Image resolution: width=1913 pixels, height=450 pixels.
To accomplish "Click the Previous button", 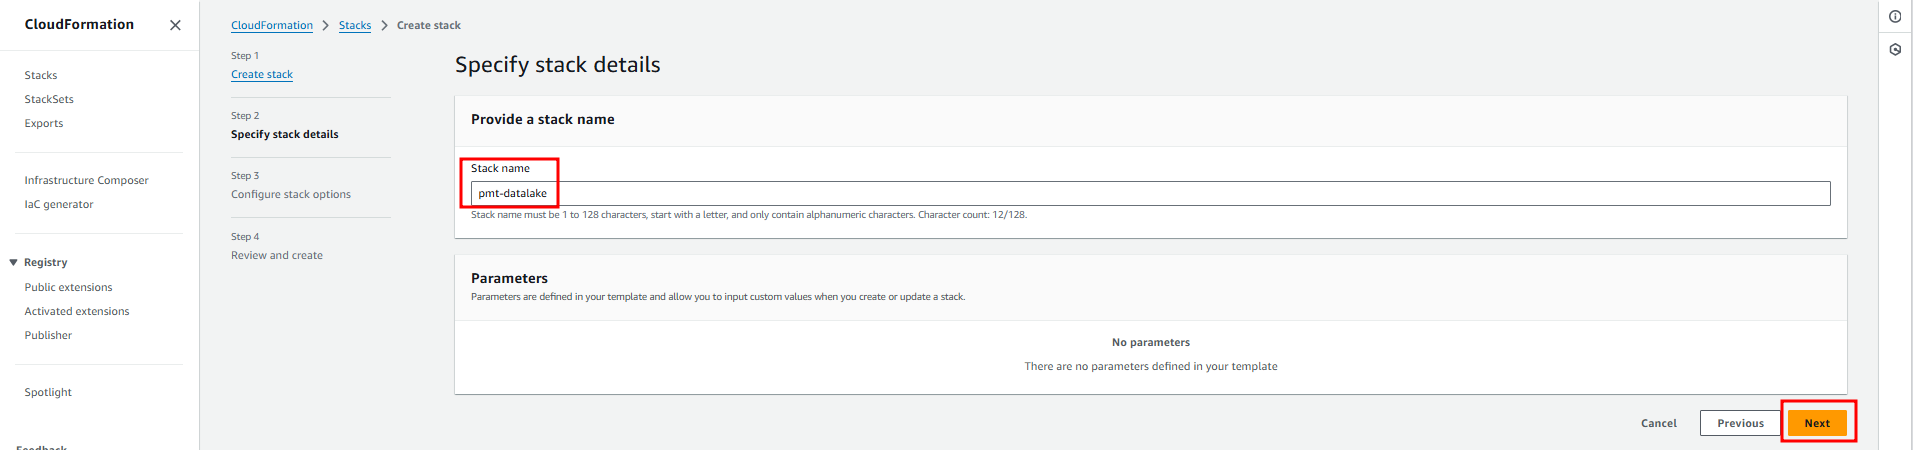I will [x=1740, y=423].
